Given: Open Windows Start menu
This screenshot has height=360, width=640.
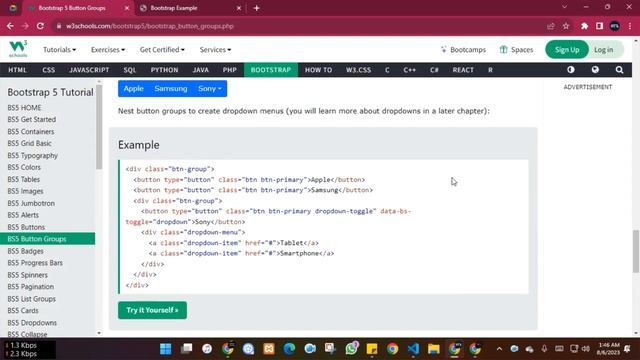Looking at the screenshot, I should pyautogui.click(x=166, y=349).
